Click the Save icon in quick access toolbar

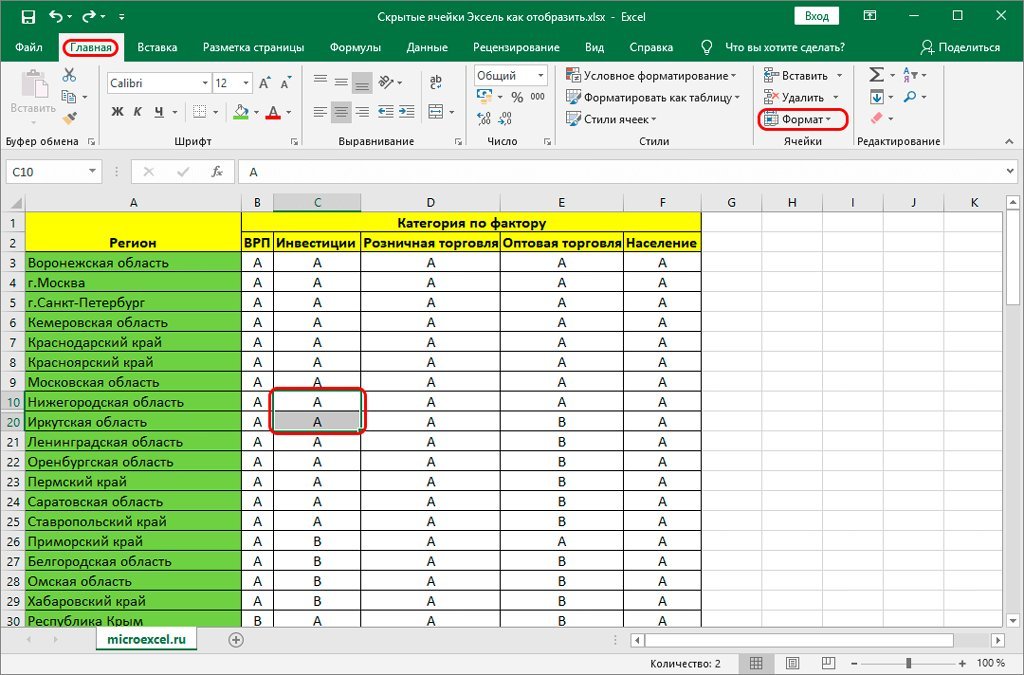coord(27,17)
